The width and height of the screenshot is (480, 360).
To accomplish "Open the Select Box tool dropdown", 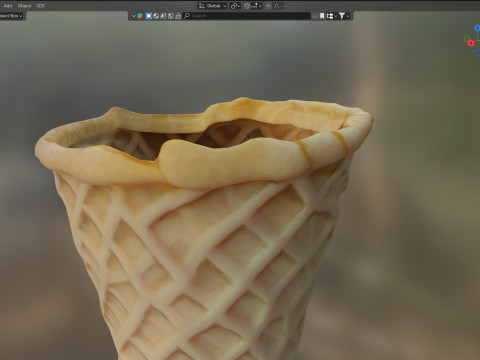I will pos(11,16).
